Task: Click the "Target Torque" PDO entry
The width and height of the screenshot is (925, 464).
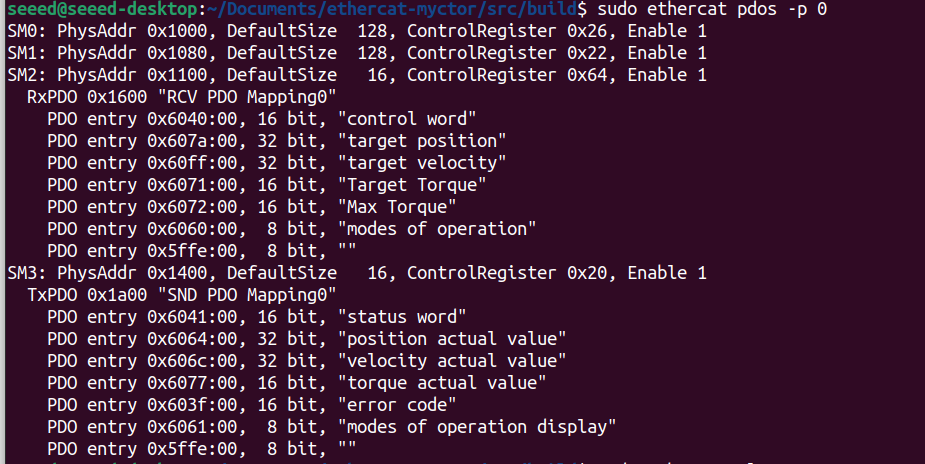Action: click(x=266, y=185)
